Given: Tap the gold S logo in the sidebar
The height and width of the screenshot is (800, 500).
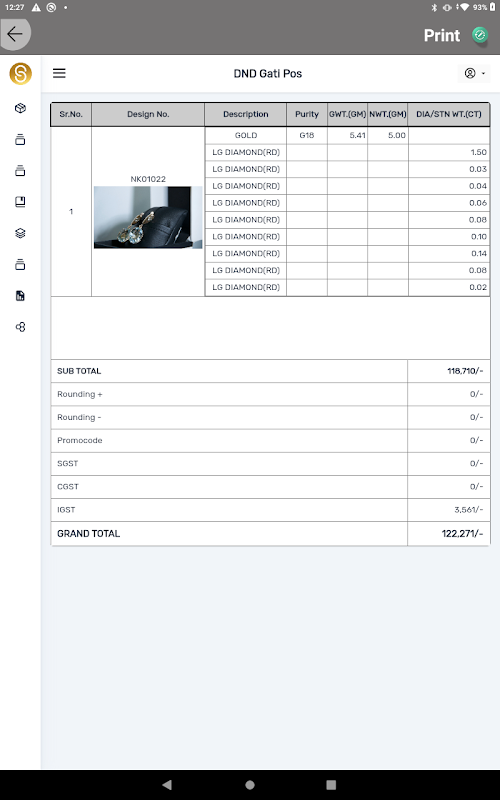Looking at the screenshot, I should (x=20, y=73).
